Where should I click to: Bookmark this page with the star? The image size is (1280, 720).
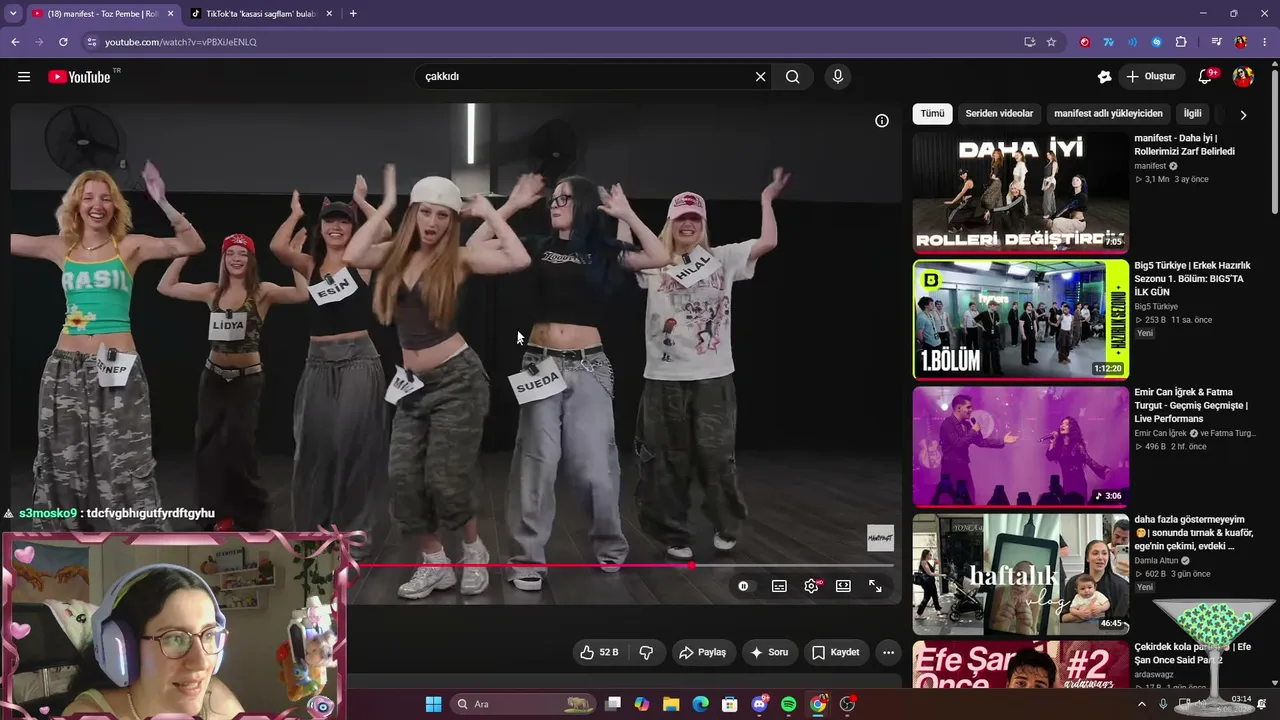(x=1051, y=42)
